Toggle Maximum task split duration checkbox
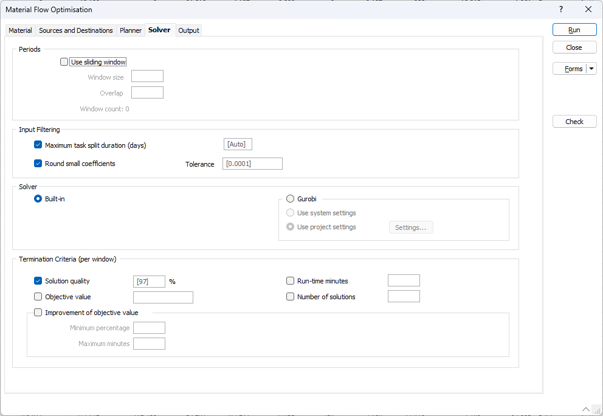603x416 pixels. tap(38, 145)
